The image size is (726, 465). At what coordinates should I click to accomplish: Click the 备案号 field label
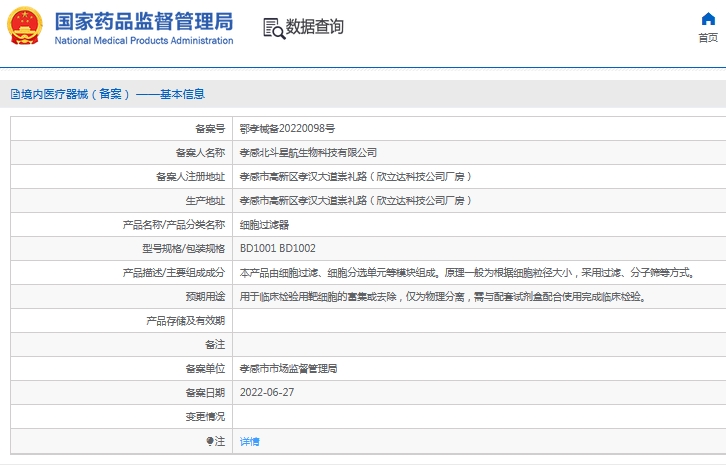[210, 129]
